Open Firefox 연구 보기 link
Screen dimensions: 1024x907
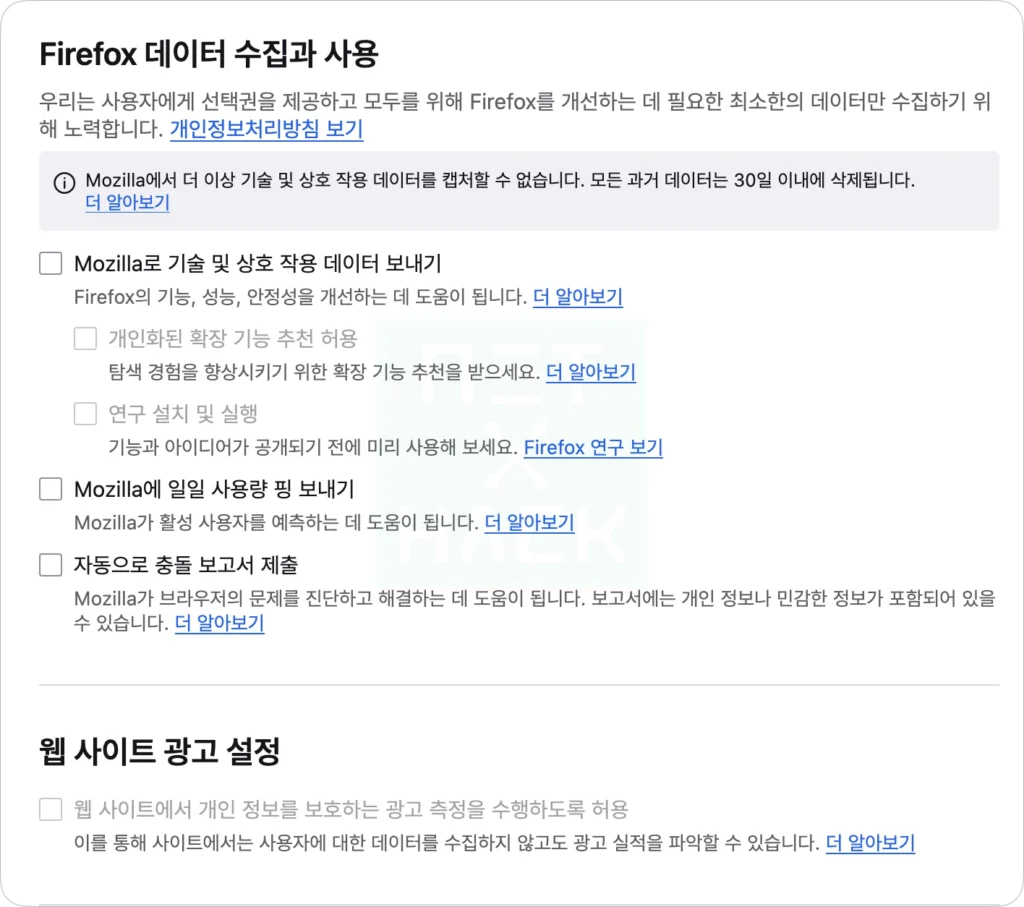tap(594, 447)
